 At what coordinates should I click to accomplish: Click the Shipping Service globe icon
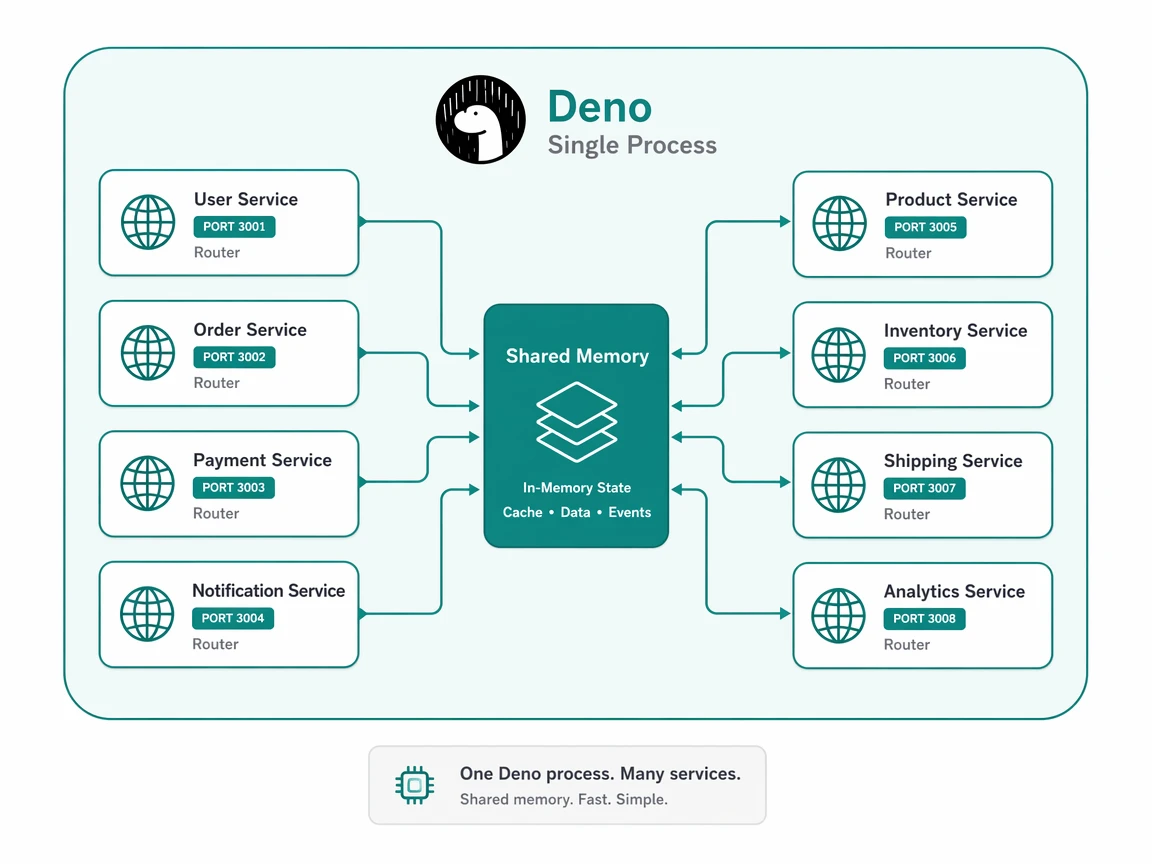click(838, 485)
